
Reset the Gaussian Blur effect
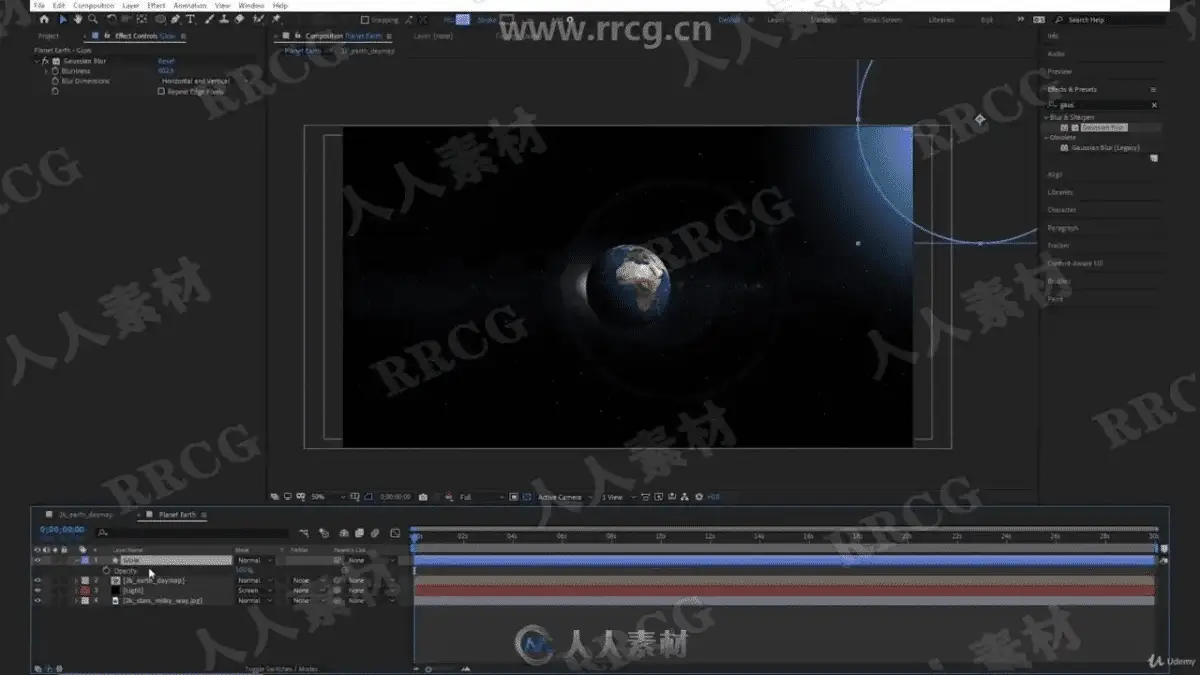coord(166,61)
